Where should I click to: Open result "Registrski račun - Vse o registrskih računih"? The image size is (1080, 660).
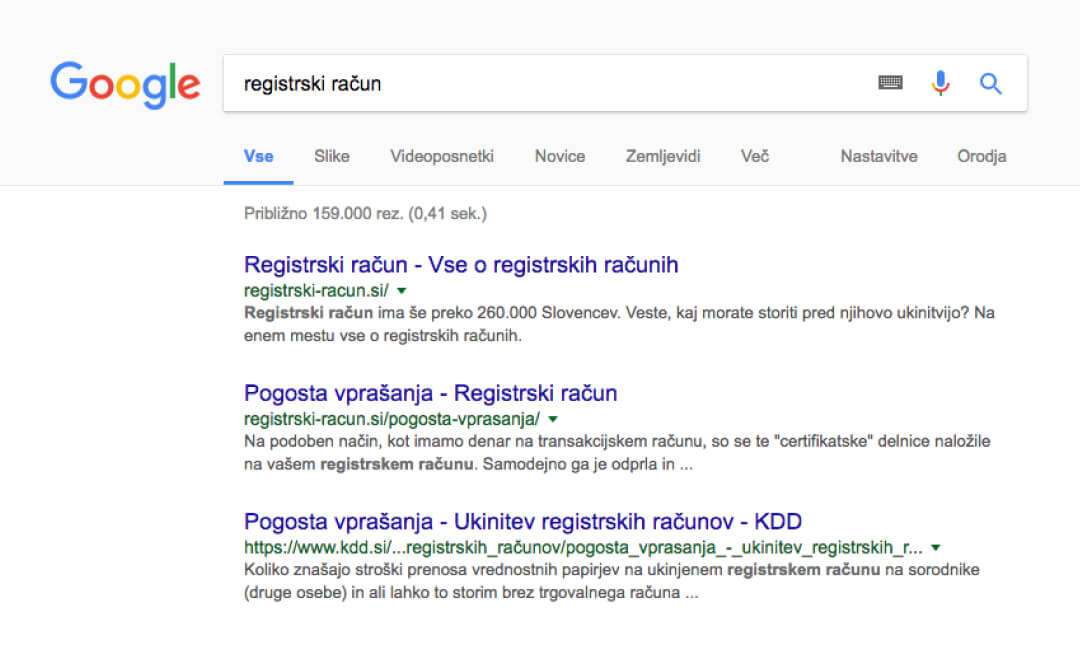(461, 265)
